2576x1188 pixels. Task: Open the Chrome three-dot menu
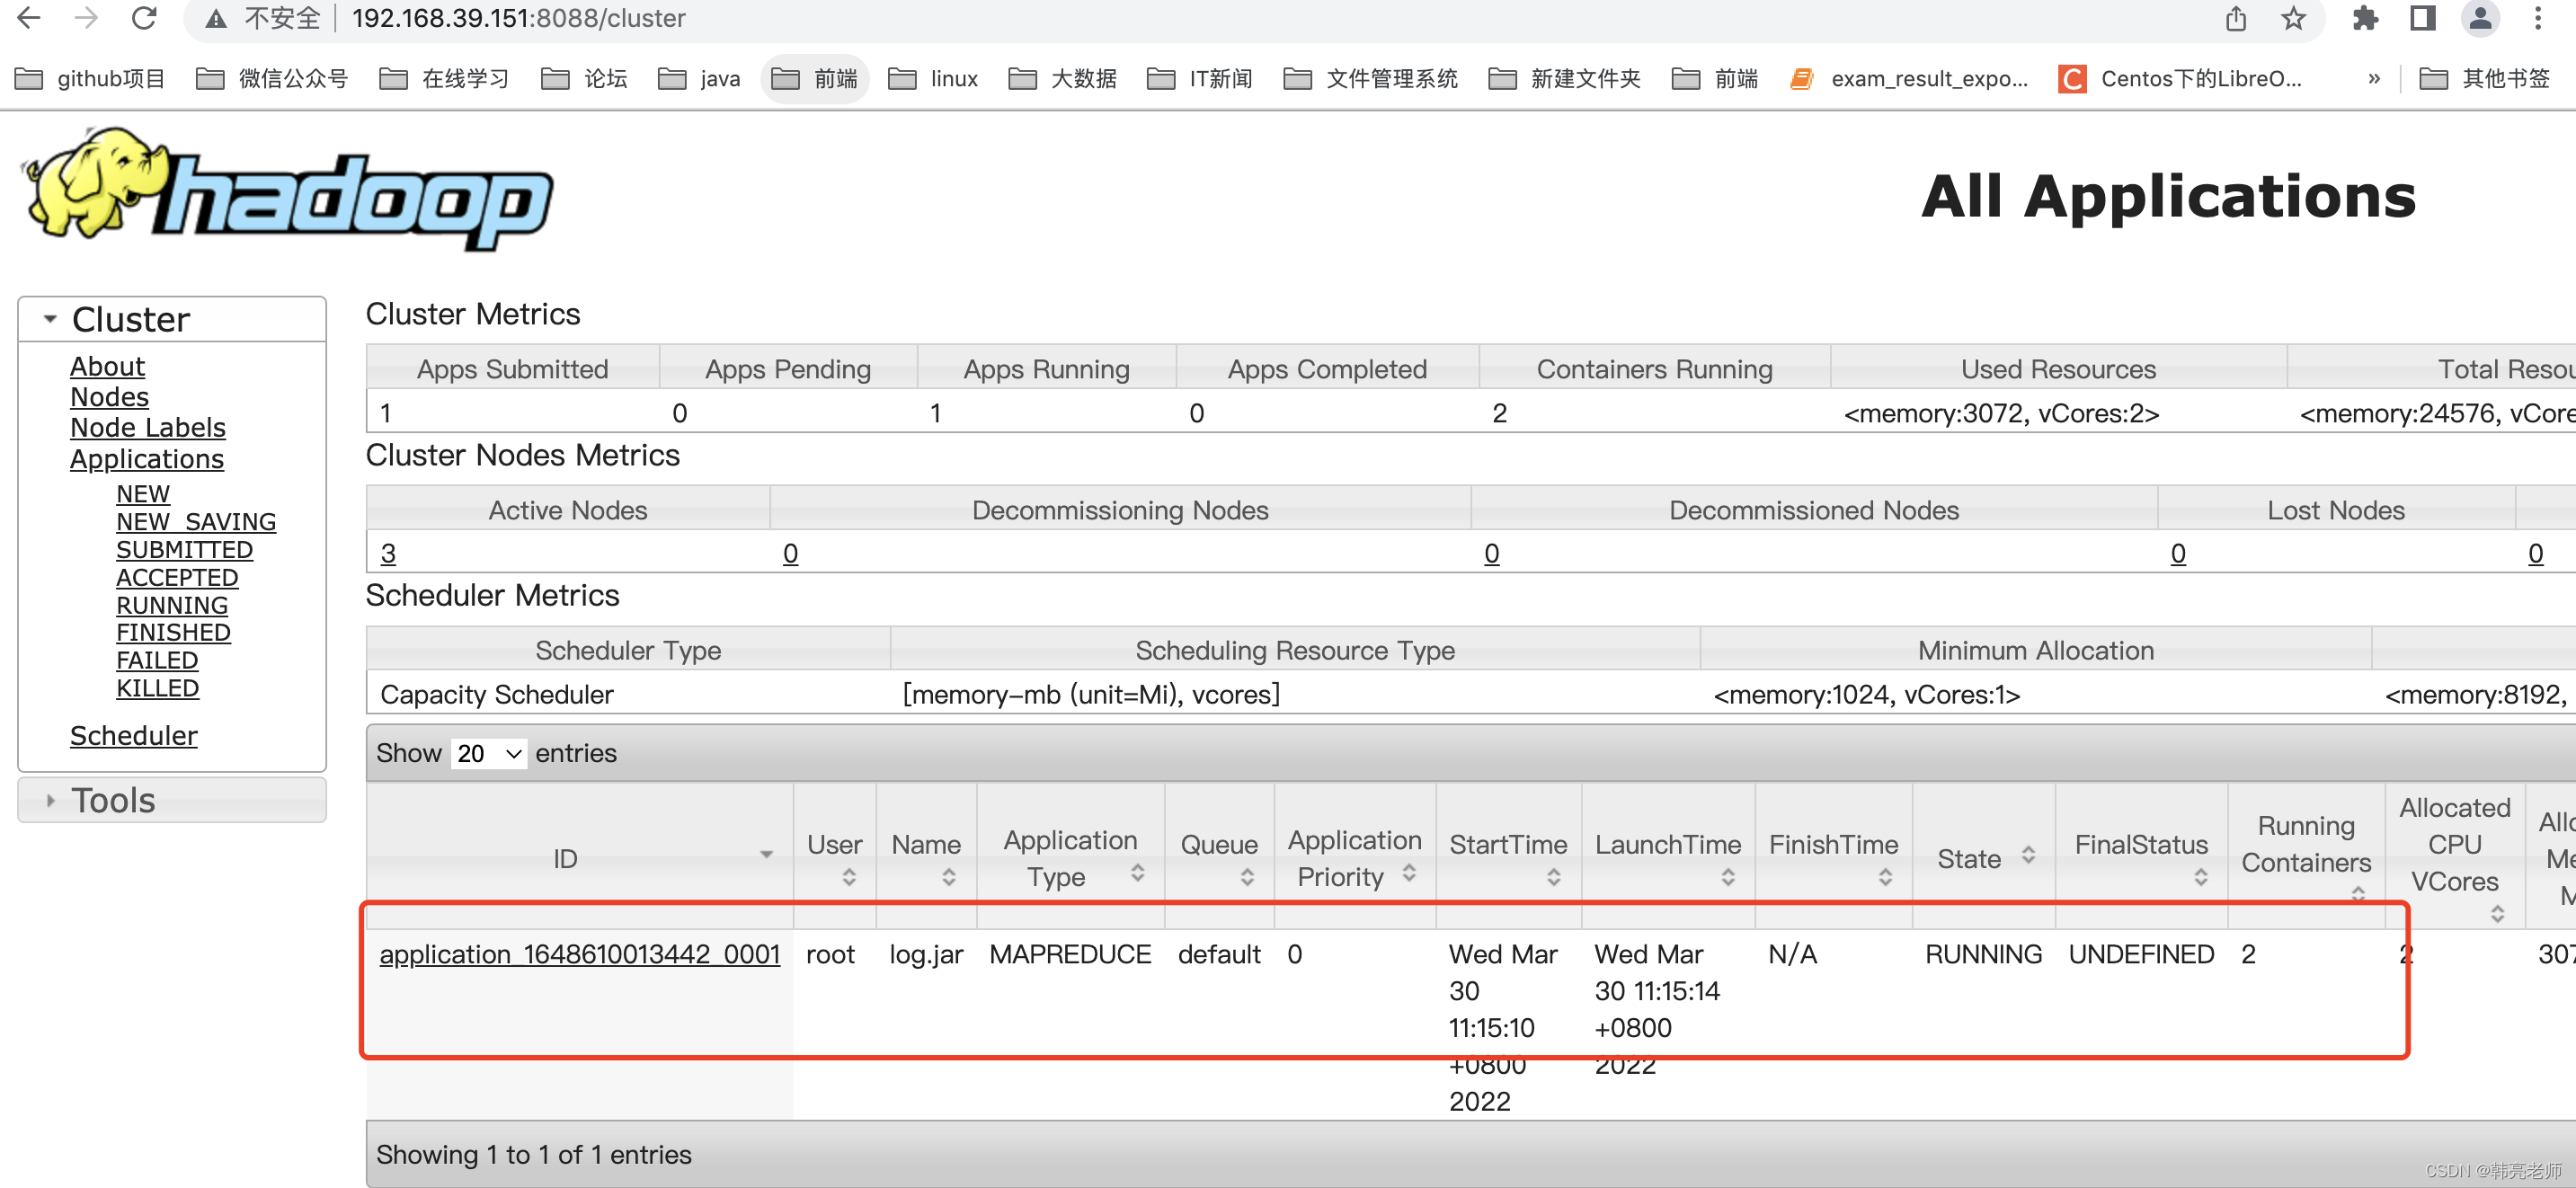click(x=2538, y=18)
